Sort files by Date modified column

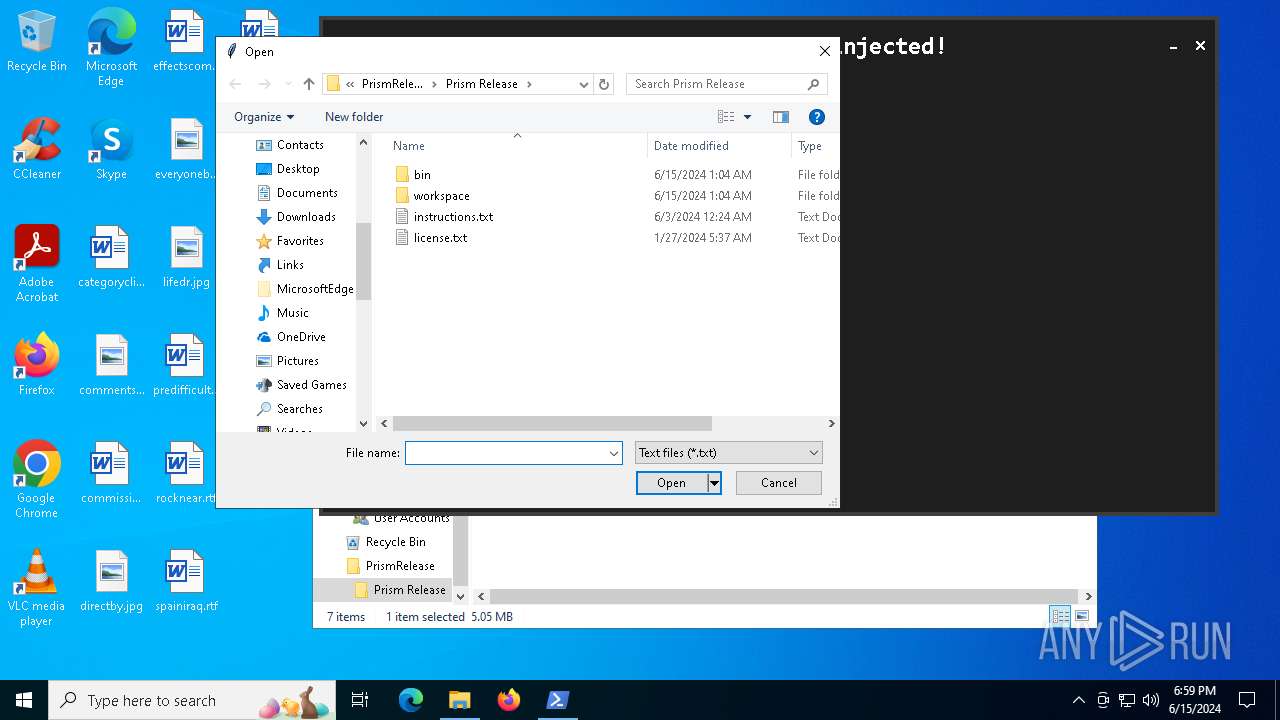(x=691, y=146)
